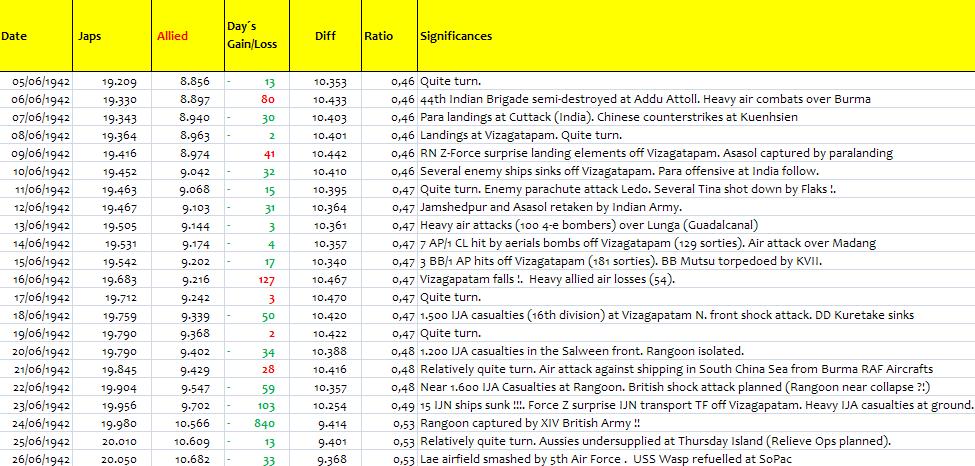The image size is (975, 466).
Task: Select Japs value 19.904
Action: point(112,388)
